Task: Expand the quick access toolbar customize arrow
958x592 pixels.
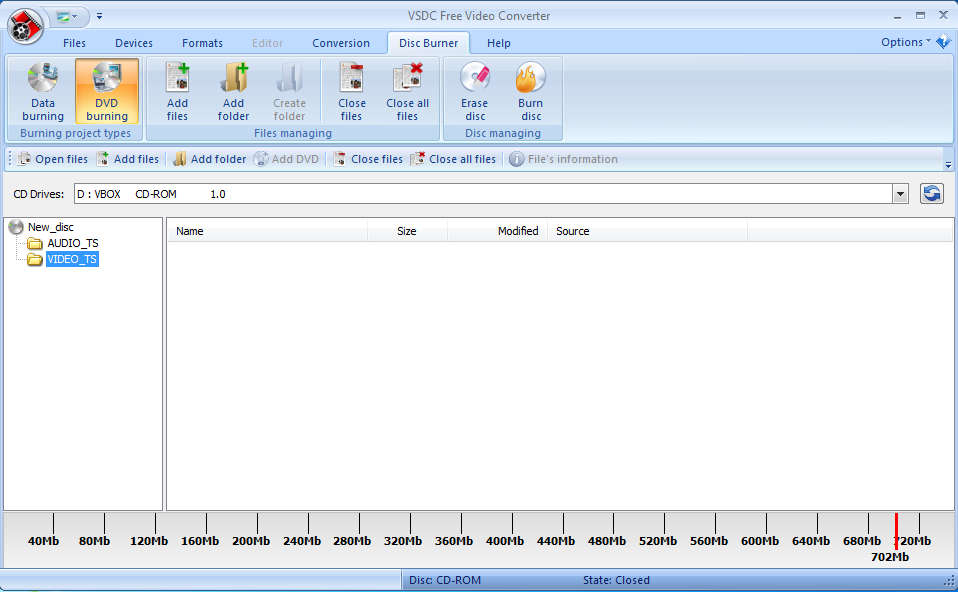Action: pyautogui.click(x=99, y=16)
